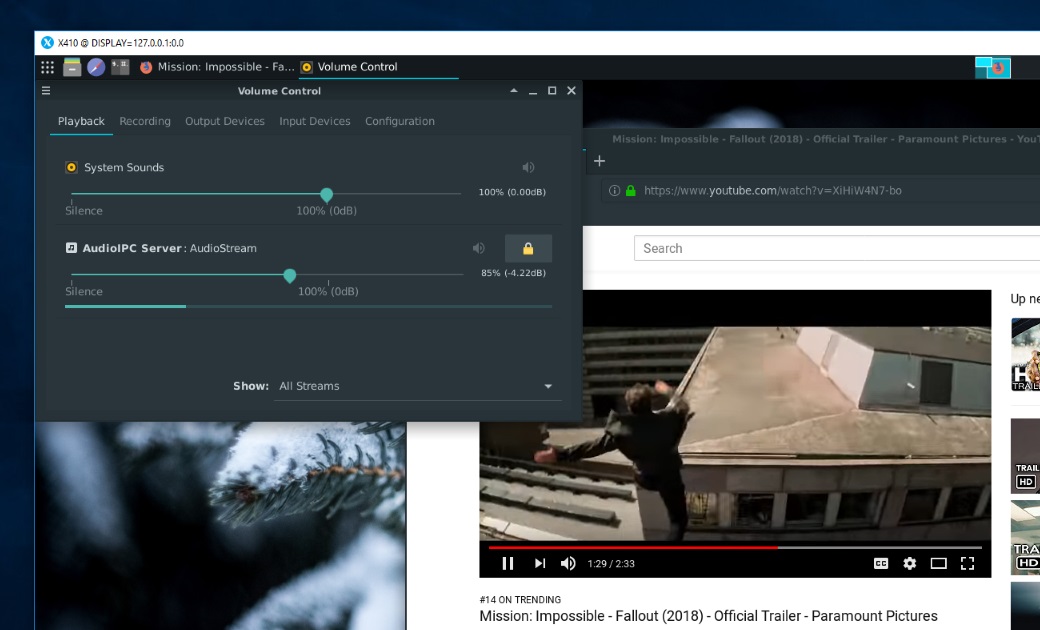
Task: Switch to the Recording tab
Action: tap(145, 121)
